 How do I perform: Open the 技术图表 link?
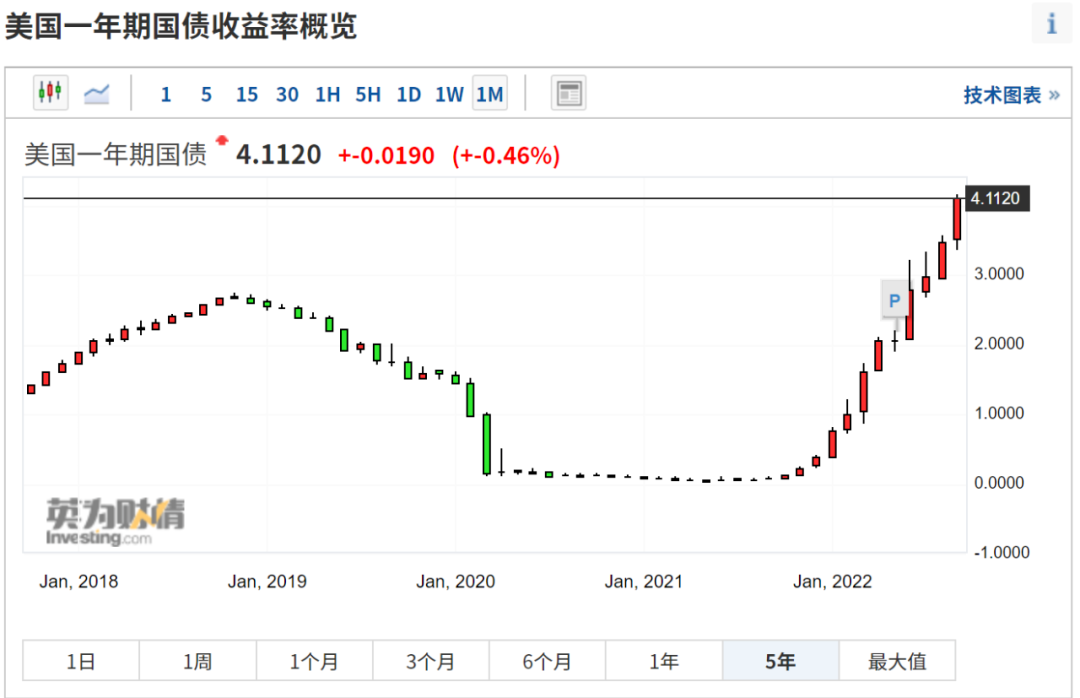point(1010,95)
